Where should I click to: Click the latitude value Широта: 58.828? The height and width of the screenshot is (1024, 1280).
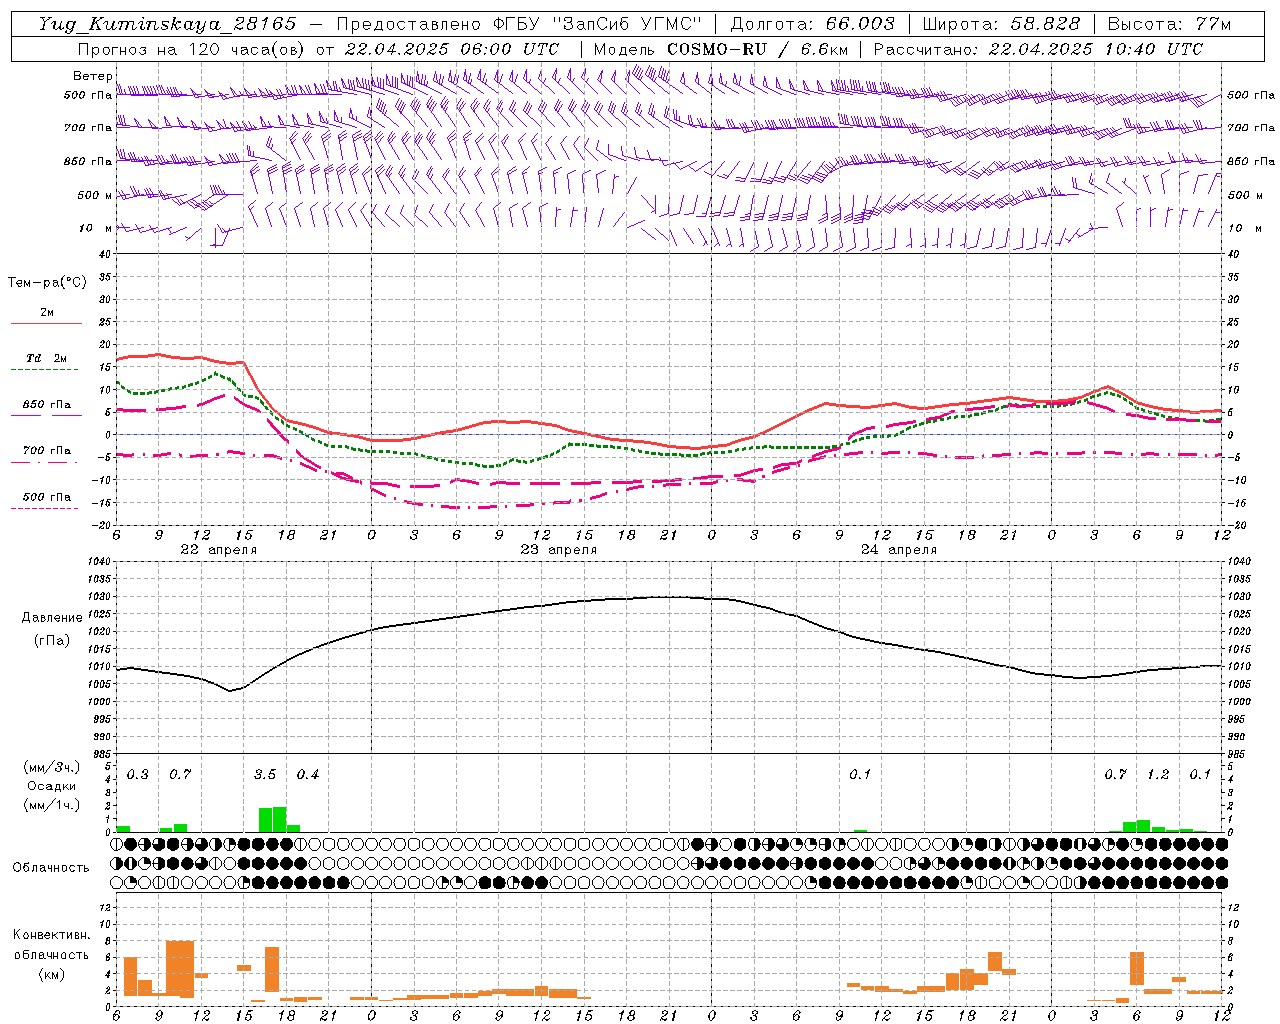click(x=1001, y=24)
